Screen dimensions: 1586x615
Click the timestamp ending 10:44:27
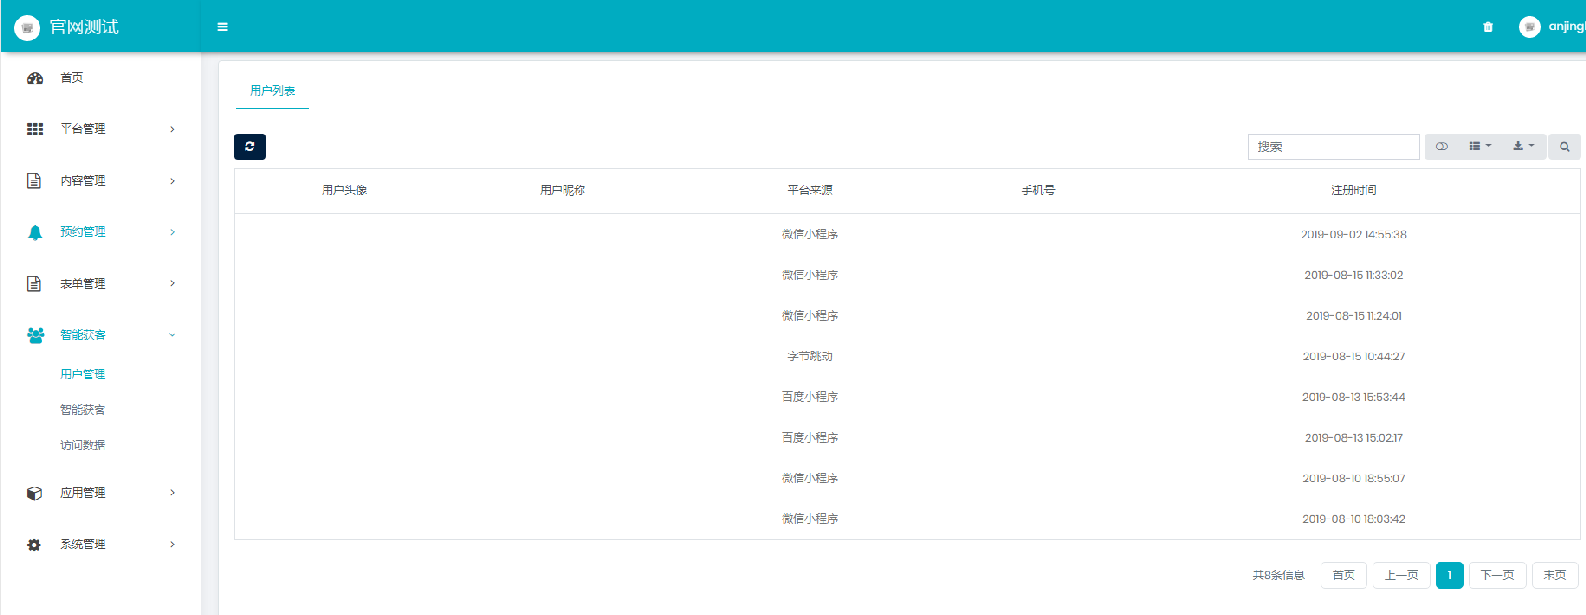pos(1354,356)
